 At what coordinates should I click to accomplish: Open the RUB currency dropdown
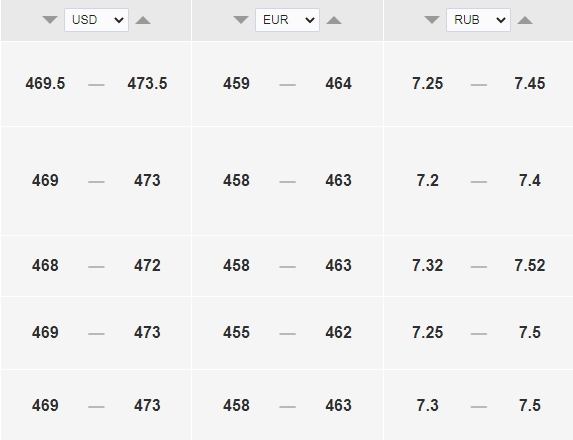click(478, 20)
